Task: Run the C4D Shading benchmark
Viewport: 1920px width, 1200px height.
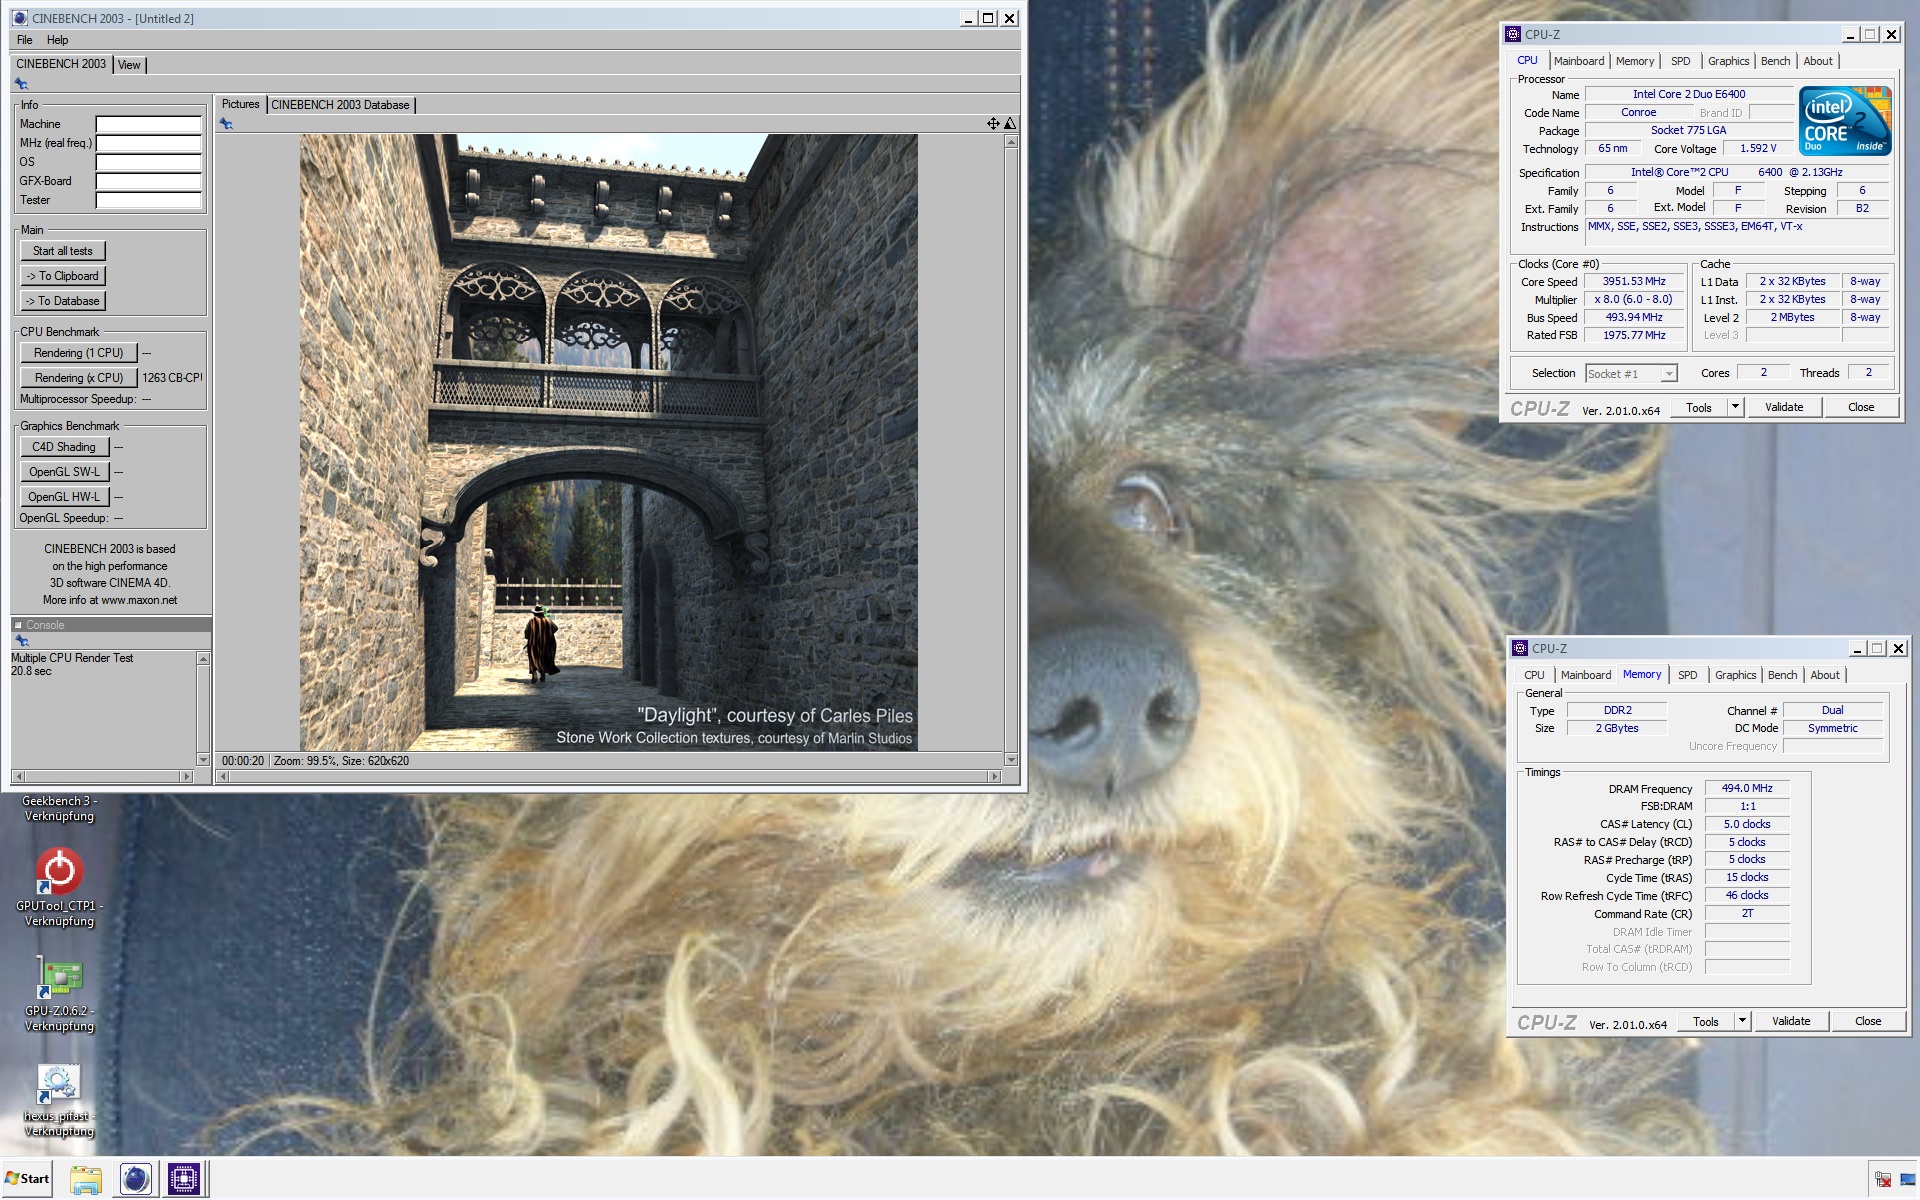Action: [x=64, y=447]
